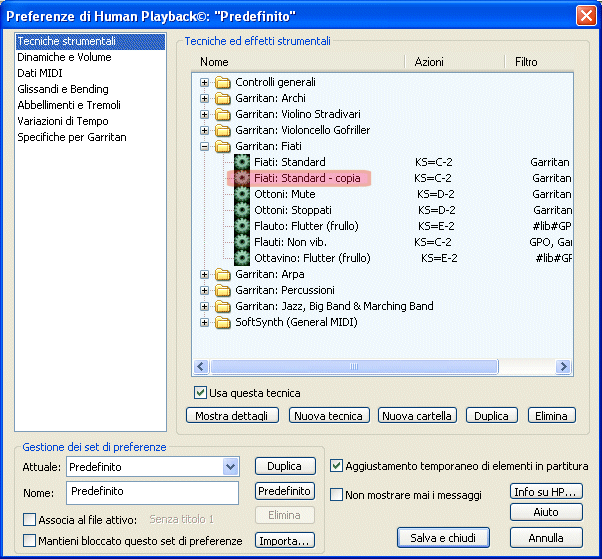
Task: Select Dinamiche e Volume in category list
Action: click(64, 57)
